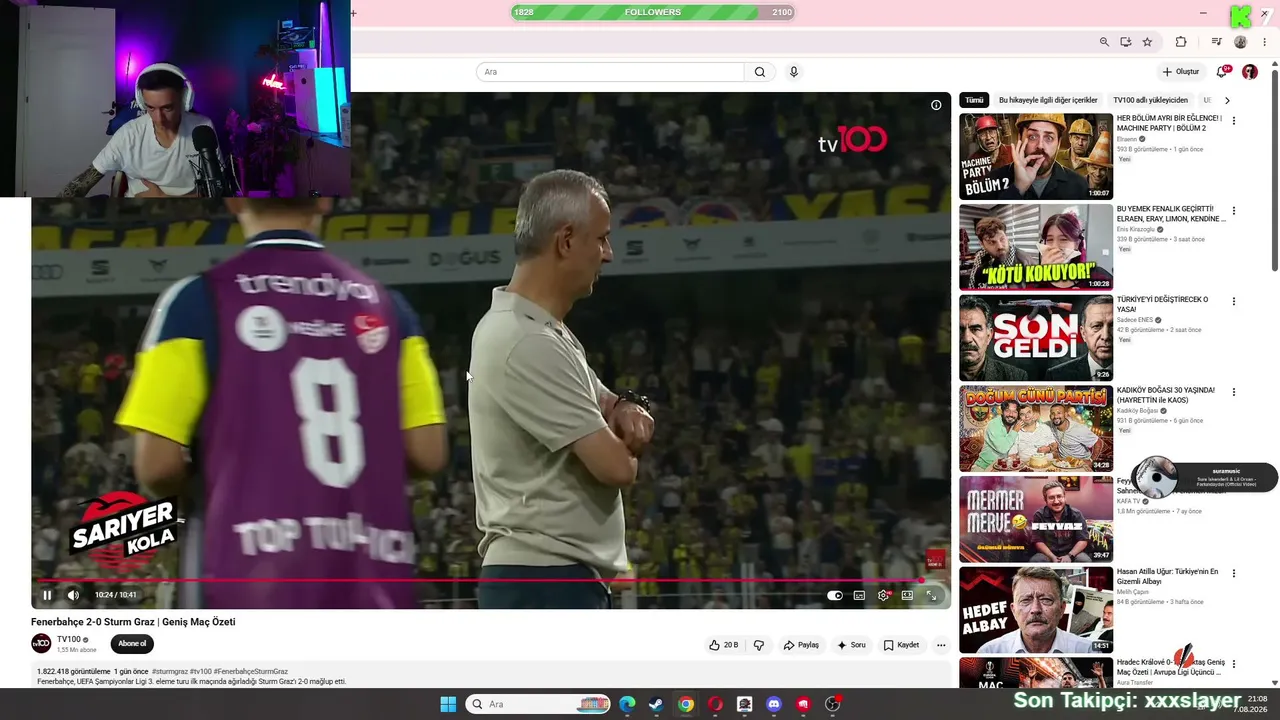The width and height of the screenshot is (1280, 720).
Task: Open YouTube notifications bell
Action: point(1222,72)
